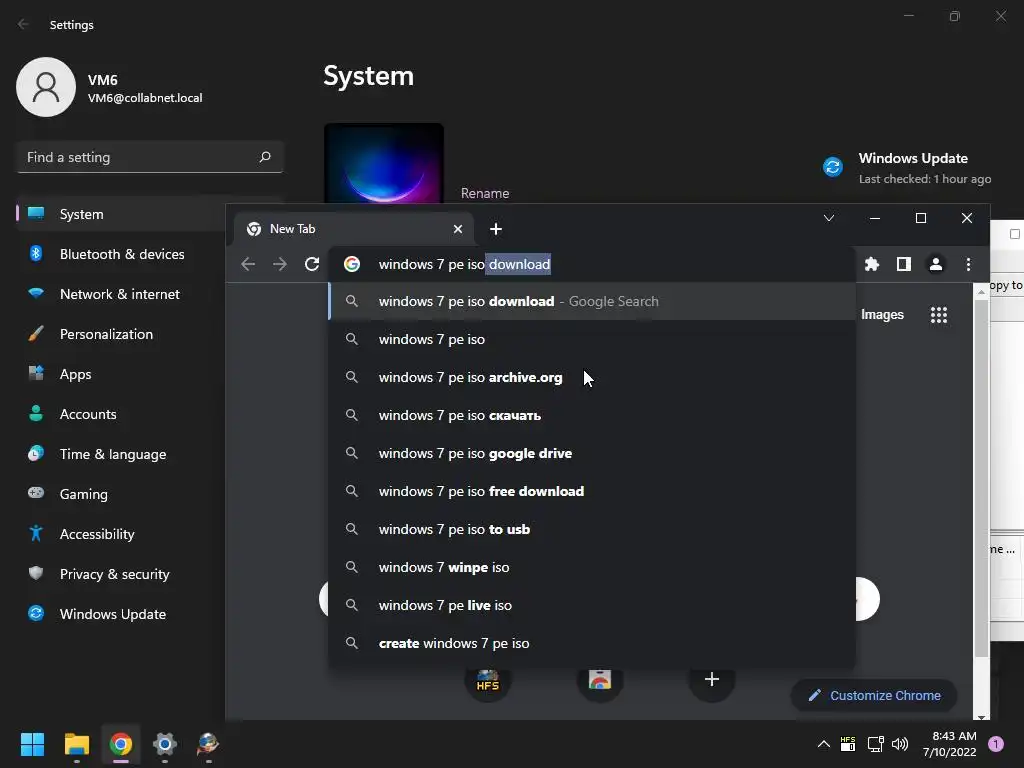Choose suggestion 'windows 7 pe iso download'
The width and height of the screenshot is (1024, 768).
(x=592, y=301)
